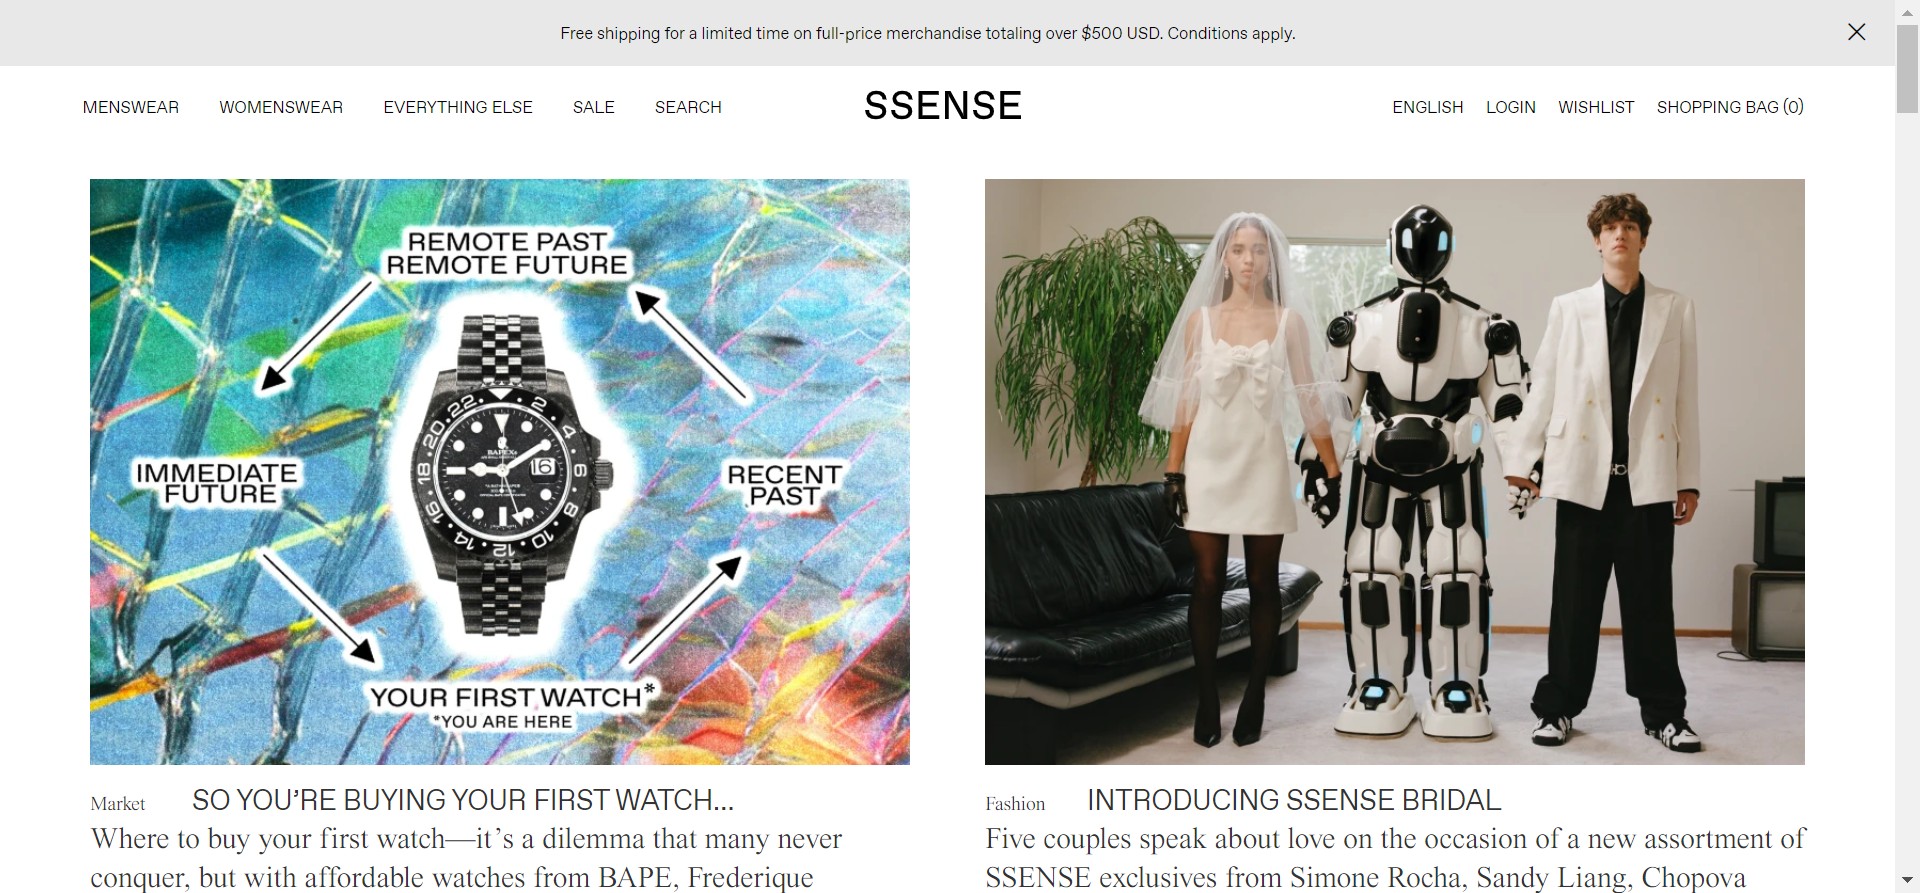Read 'So You're Buying Your First Watch' article
This screenshot has width=1920, height=893.
pos(463,800)
